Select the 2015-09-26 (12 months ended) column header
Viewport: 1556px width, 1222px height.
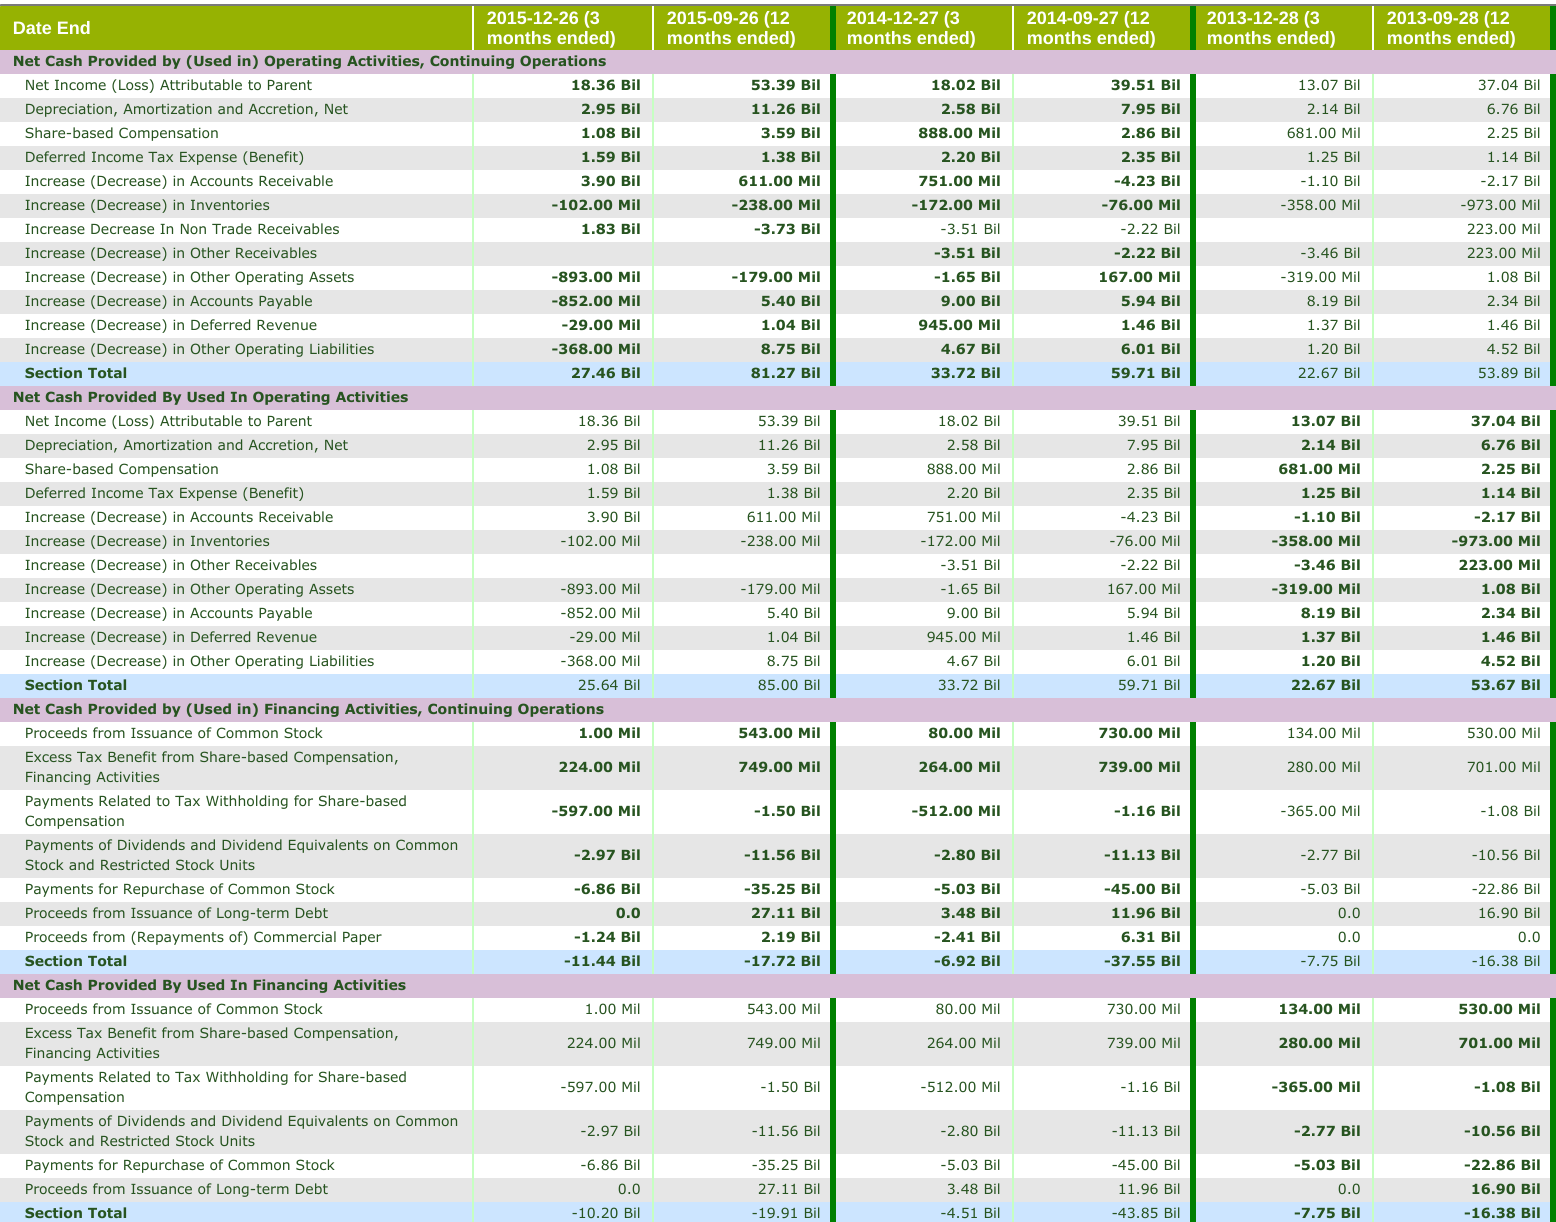pyautogui.click(x=741, y=28)
